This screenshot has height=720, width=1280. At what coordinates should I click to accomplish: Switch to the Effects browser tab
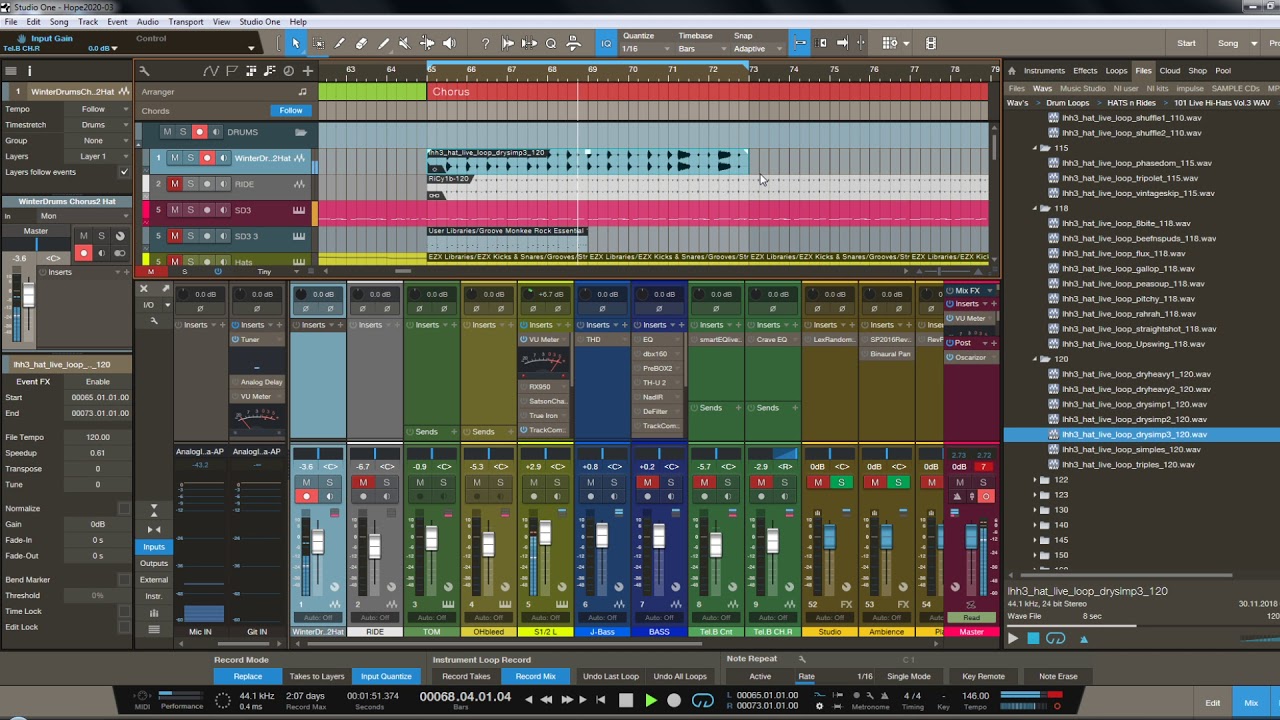pyautogui.click(x=1085, y=71)
